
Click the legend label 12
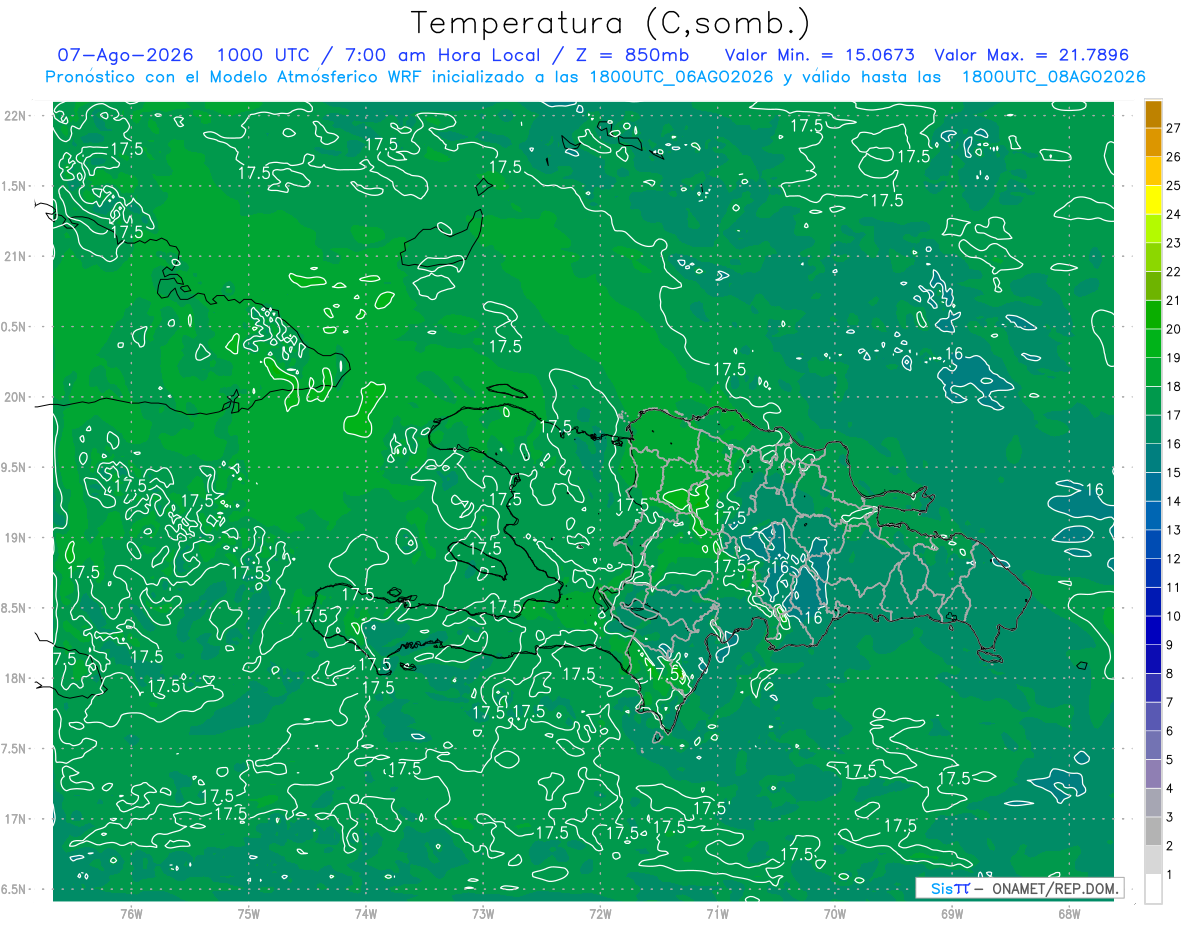click(x=1173, y=559)
